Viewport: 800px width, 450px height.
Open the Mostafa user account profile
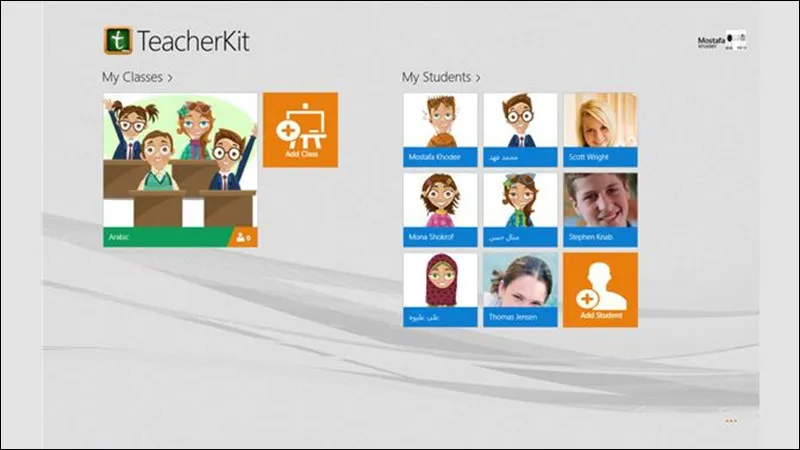[x=722, y=40]
